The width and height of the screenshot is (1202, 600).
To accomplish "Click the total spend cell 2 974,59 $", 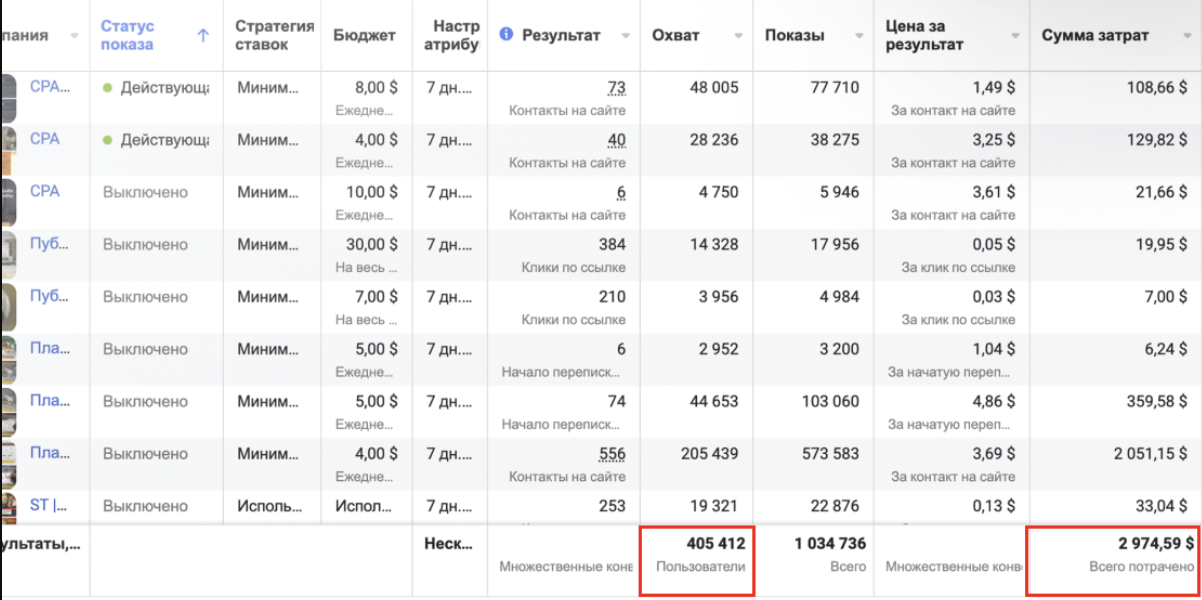I will (x=1114, y=556).
